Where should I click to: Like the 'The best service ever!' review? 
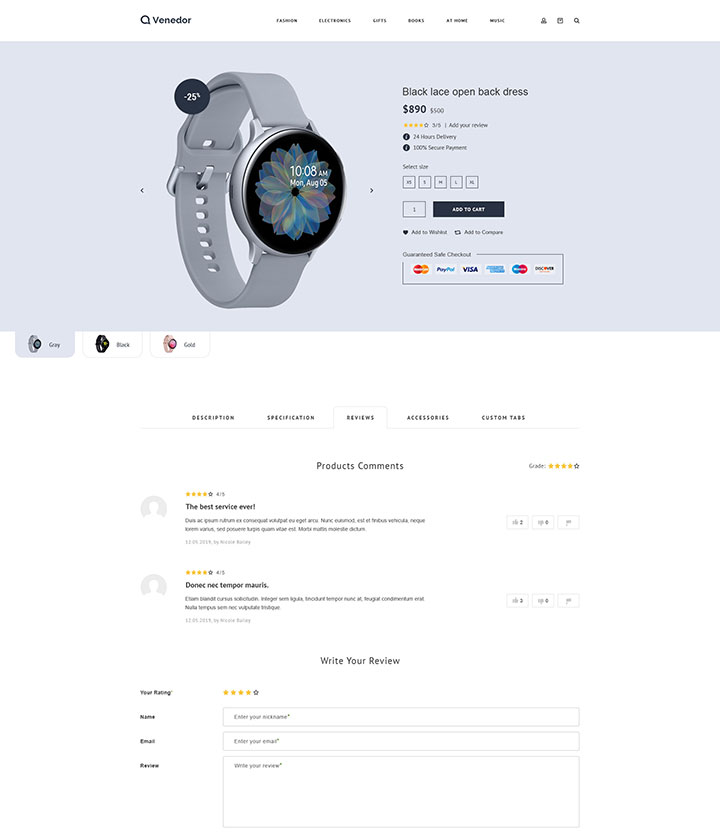point(517,522)
